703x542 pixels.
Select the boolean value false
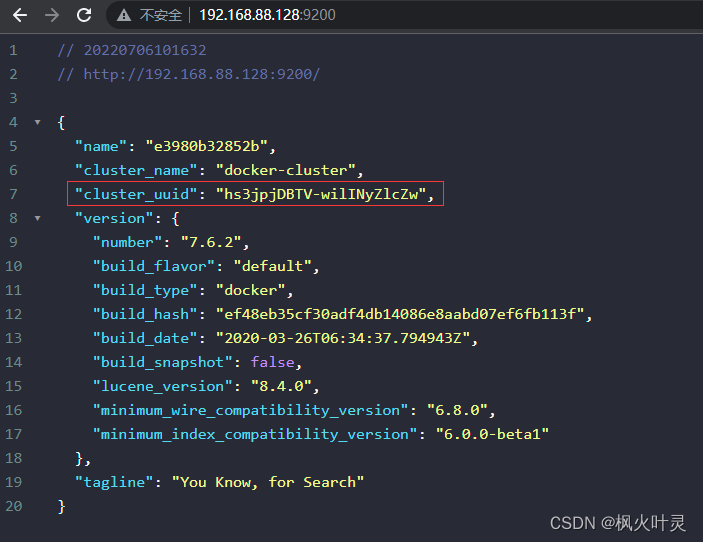pos(273,362)
